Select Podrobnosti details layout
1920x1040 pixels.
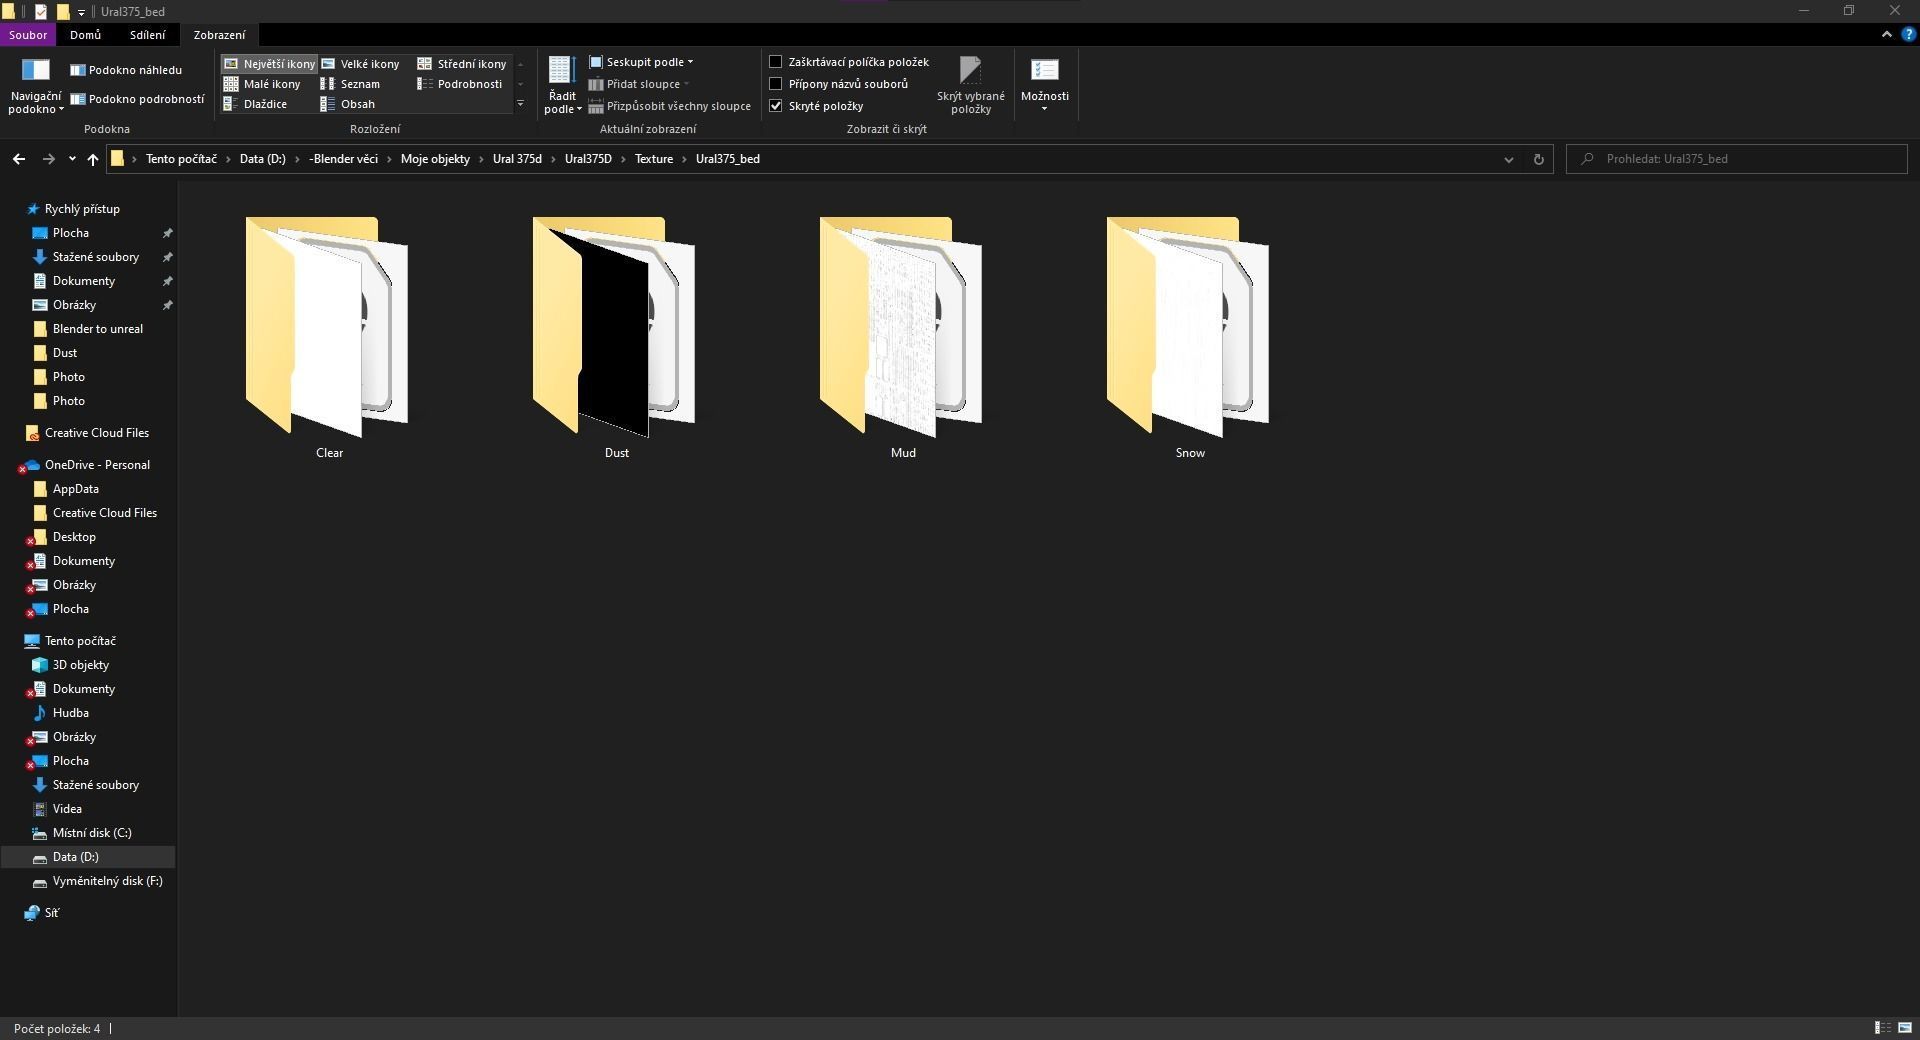coord(460,84)
